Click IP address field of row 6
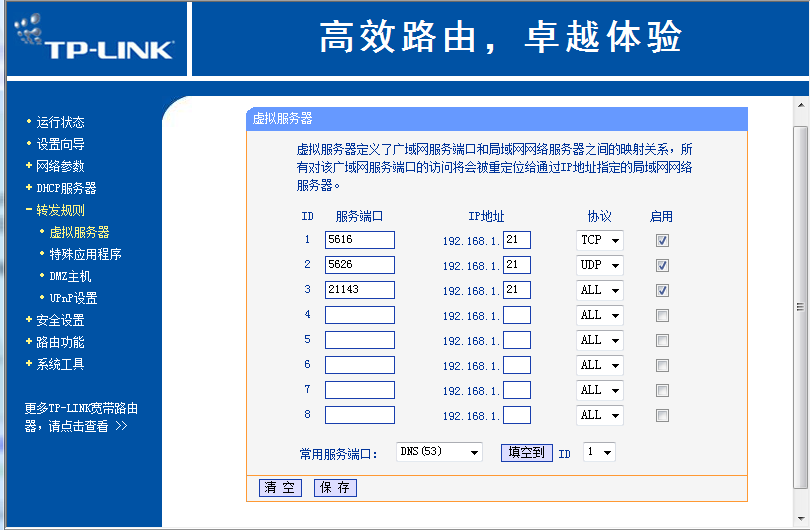The width and height of the screenshot is (810, 530). point(517,365)
